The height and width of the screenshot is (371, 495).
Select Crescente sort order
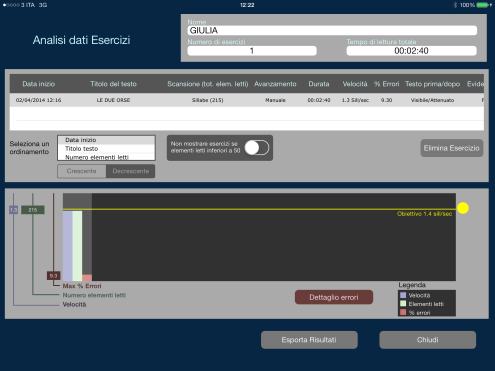(x=82, y=171)
